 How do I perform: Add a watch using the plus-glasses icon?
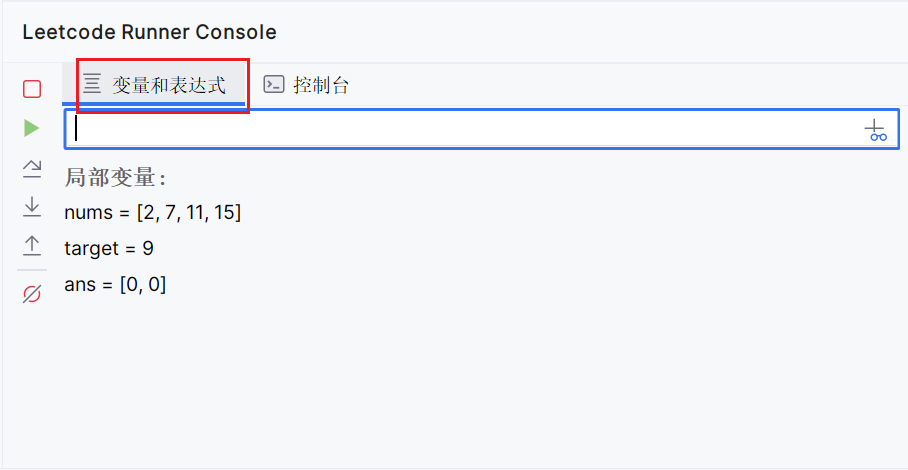tap(876, 130)
